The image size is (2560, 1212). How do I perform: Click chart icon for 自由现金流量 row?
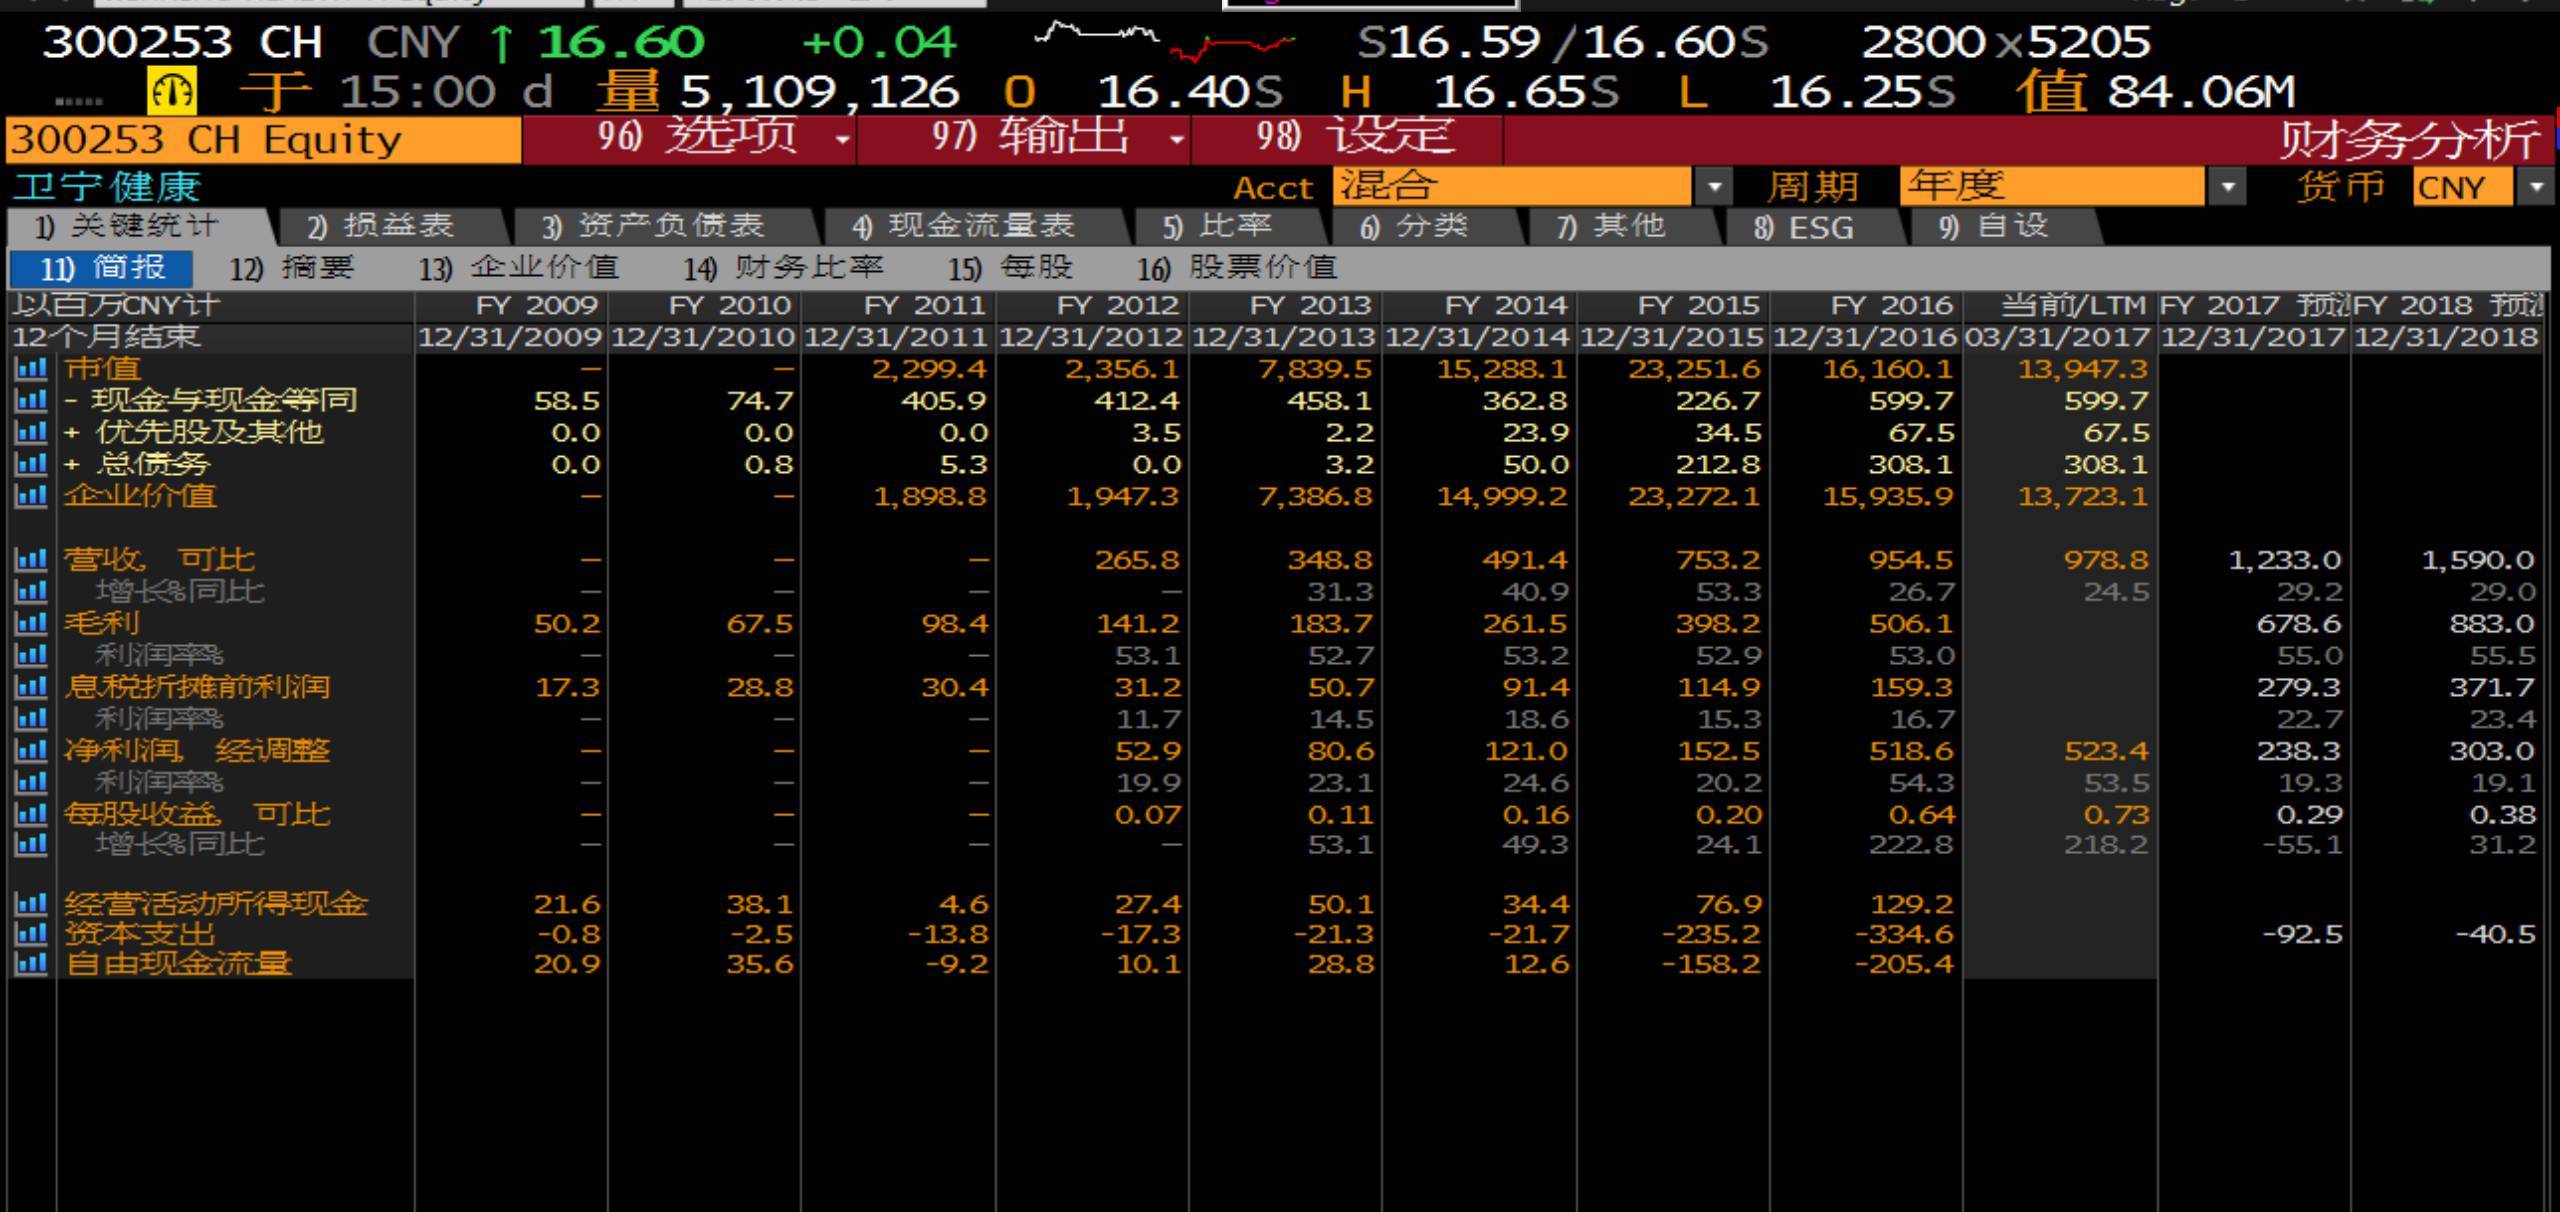(31, 964)
